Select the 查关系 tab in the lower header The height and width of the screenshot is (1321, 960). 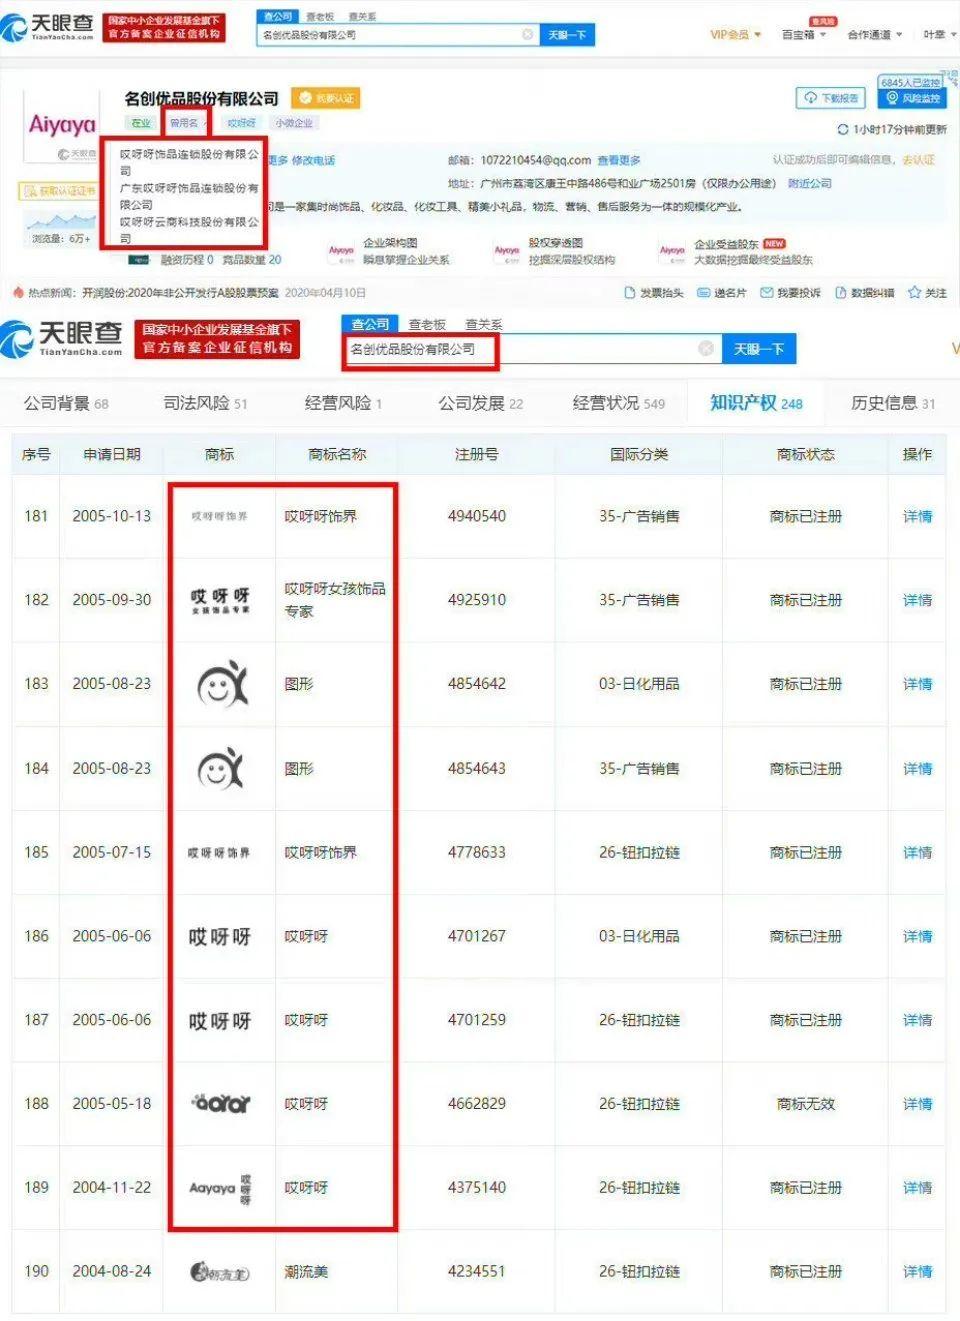tap(484, 325)
